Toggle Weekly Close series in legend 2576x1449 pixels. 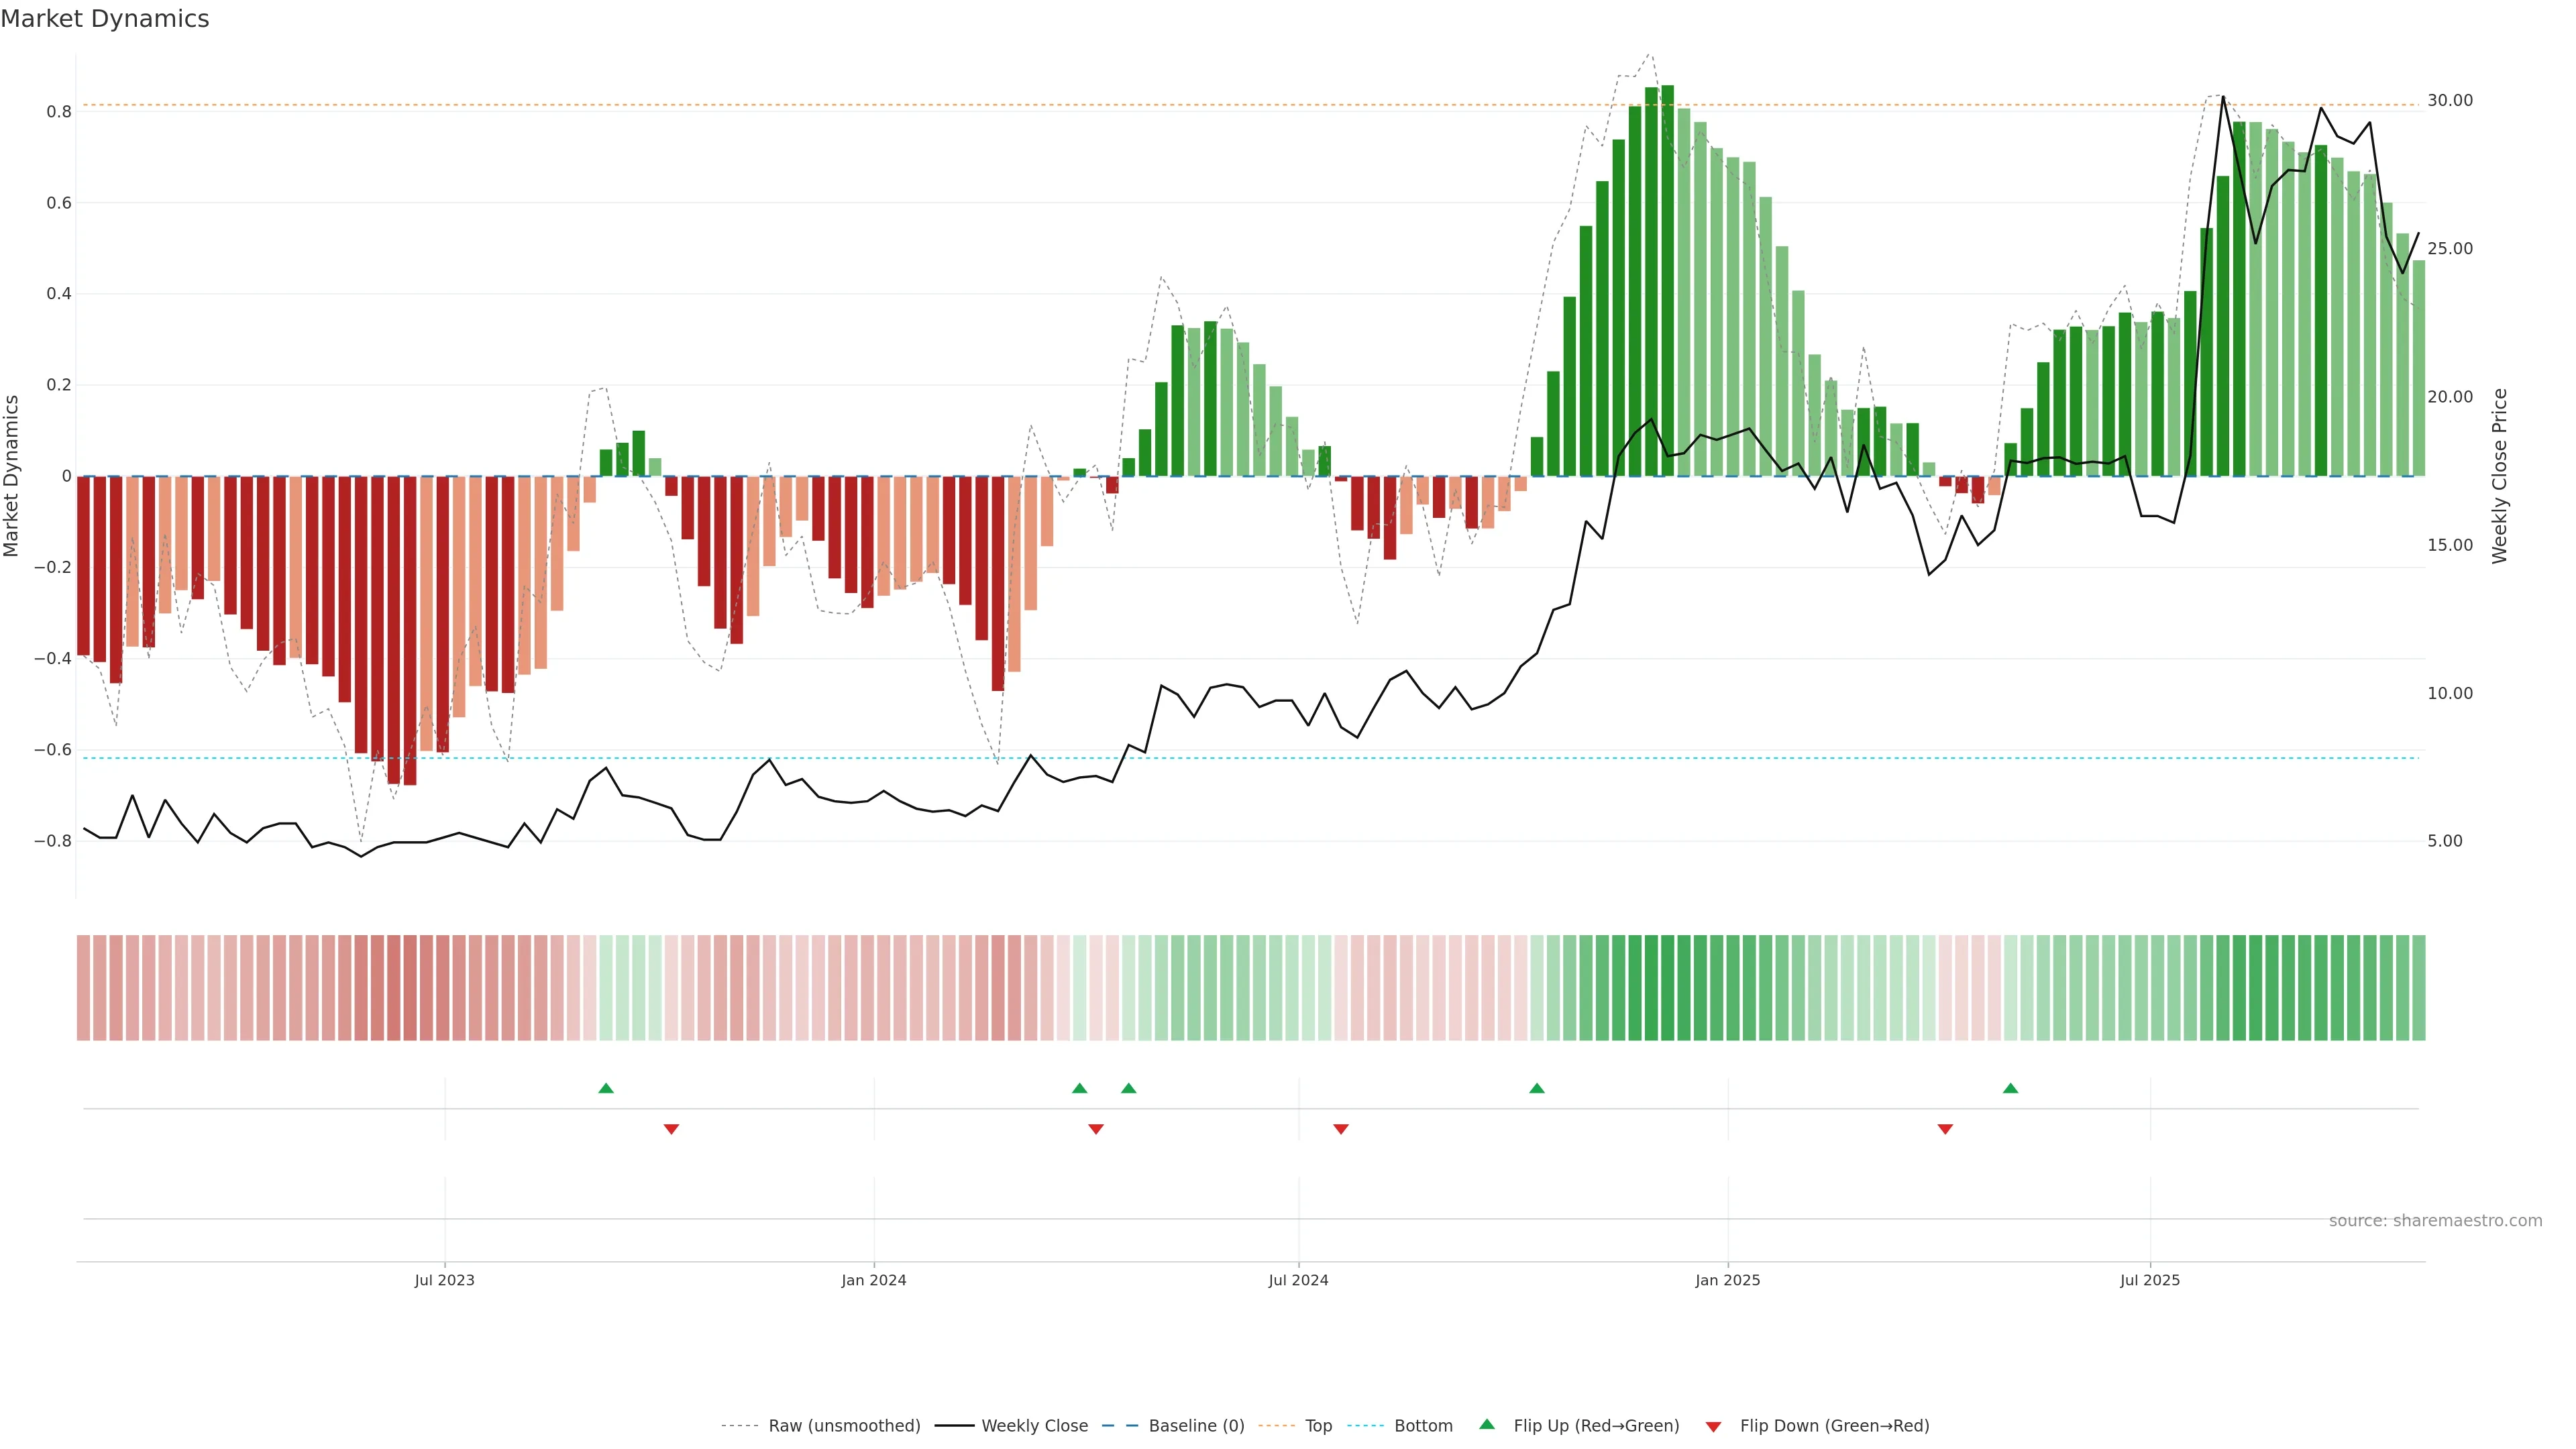point(1034,1426)
